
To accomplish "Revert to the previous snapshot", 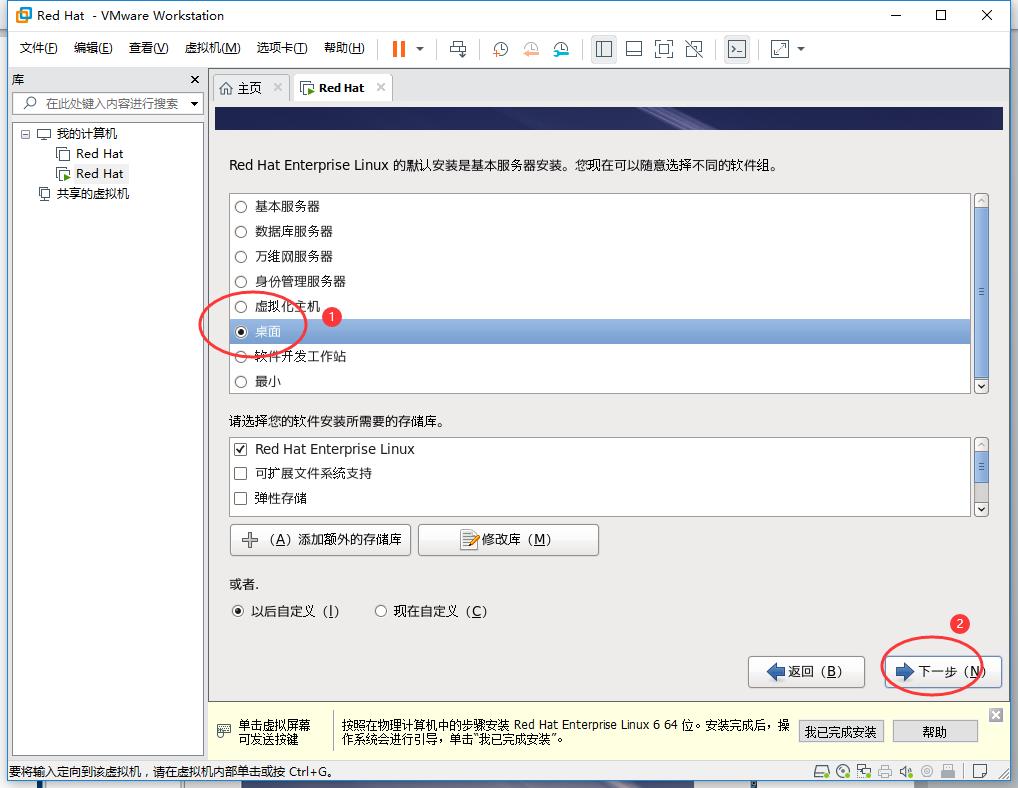I will point(530,49).
